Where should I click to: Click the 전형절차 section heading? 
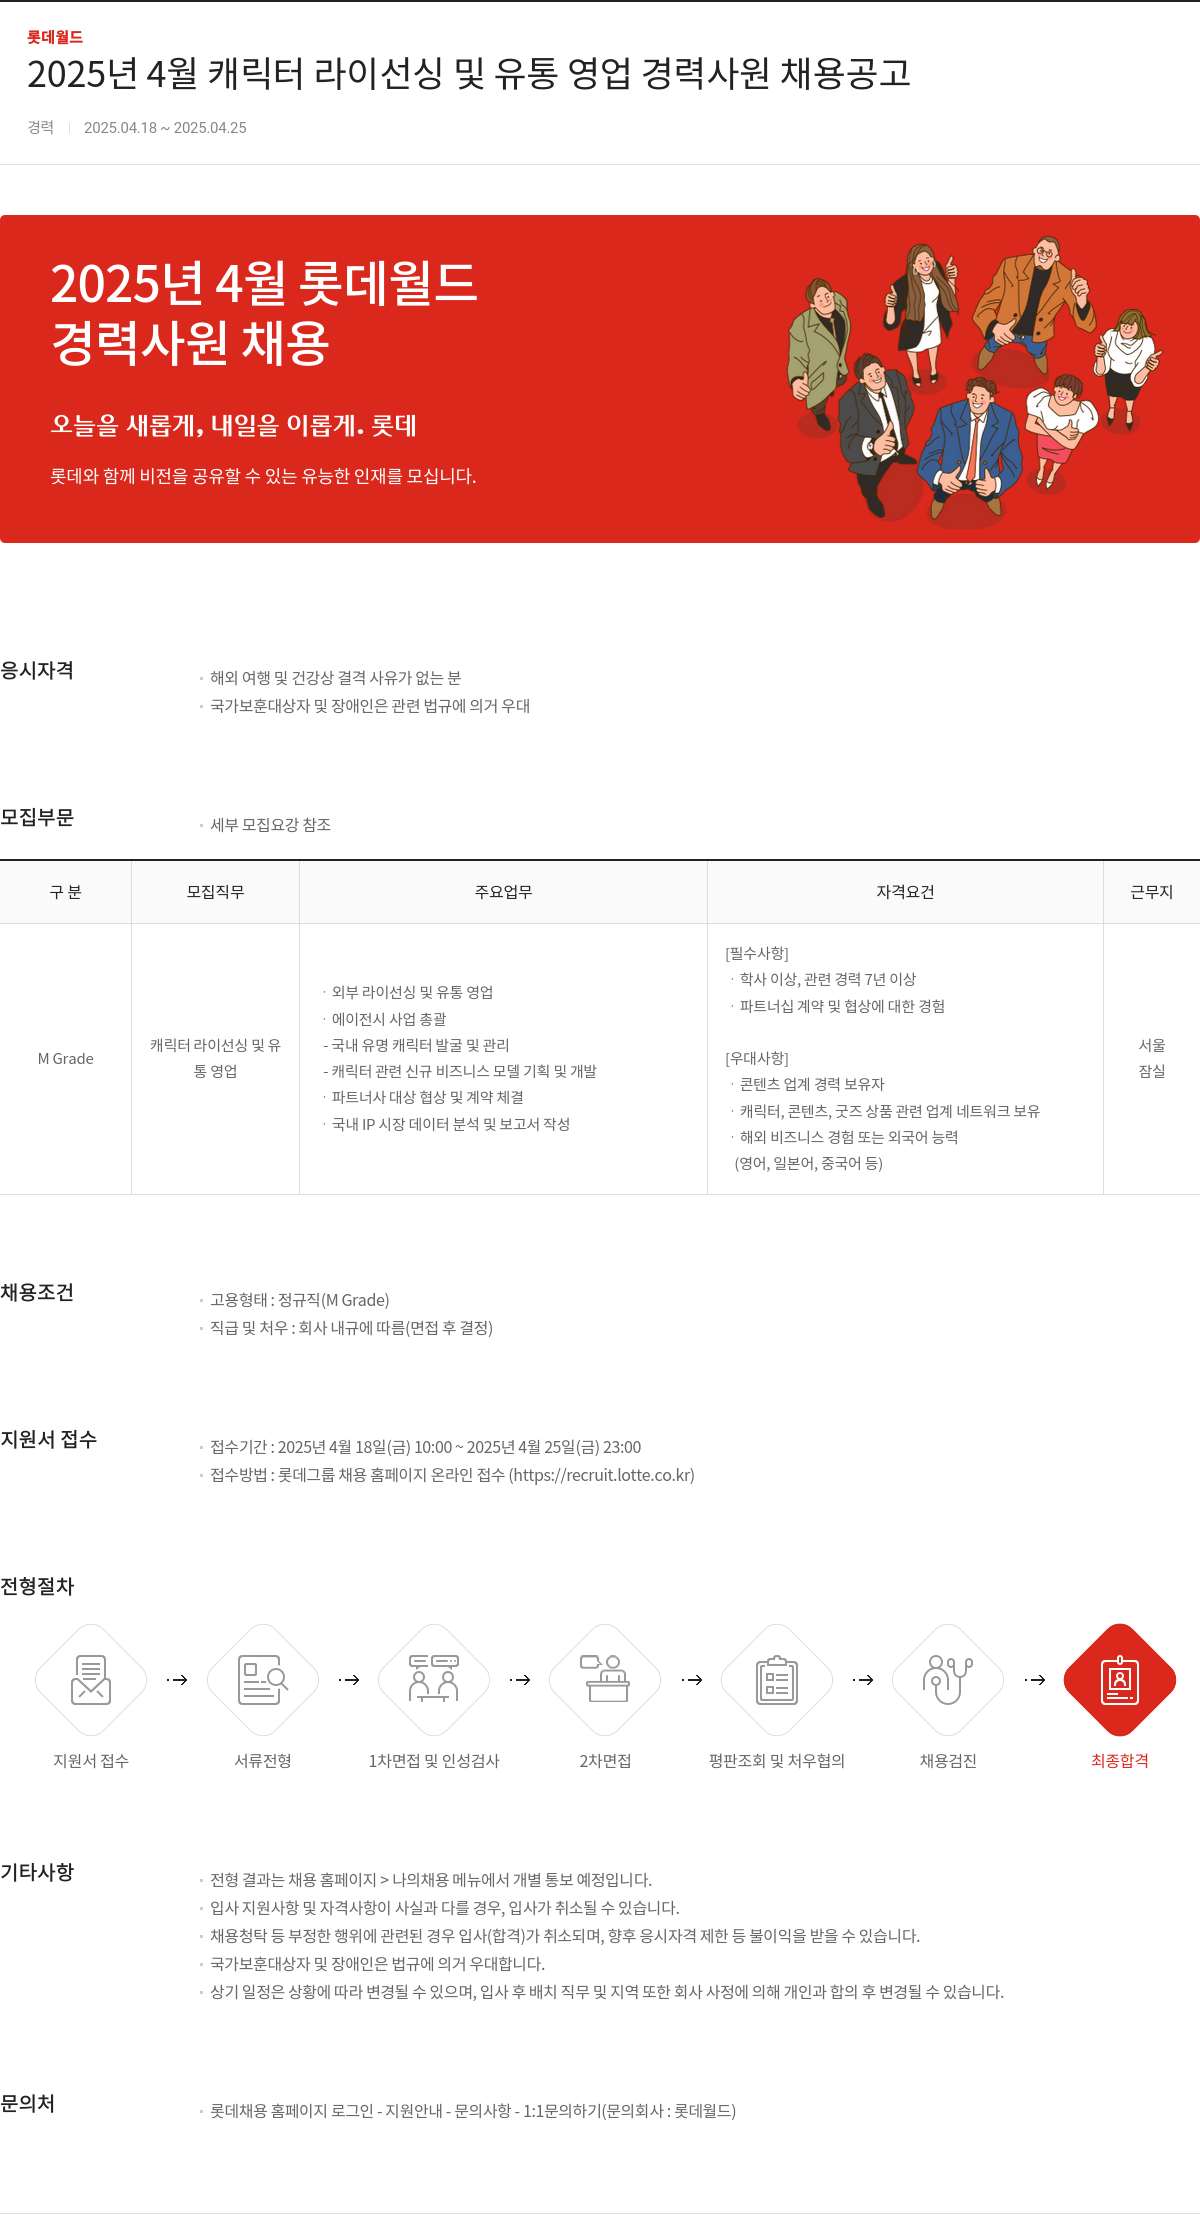[x=37, y=1587]
